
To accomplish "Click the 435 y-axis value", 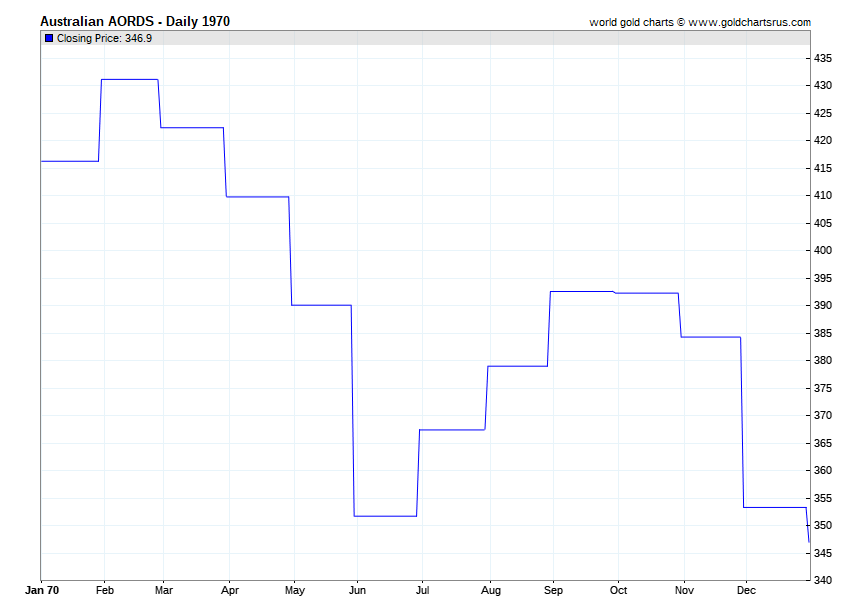I will click(x=823, y=59).
